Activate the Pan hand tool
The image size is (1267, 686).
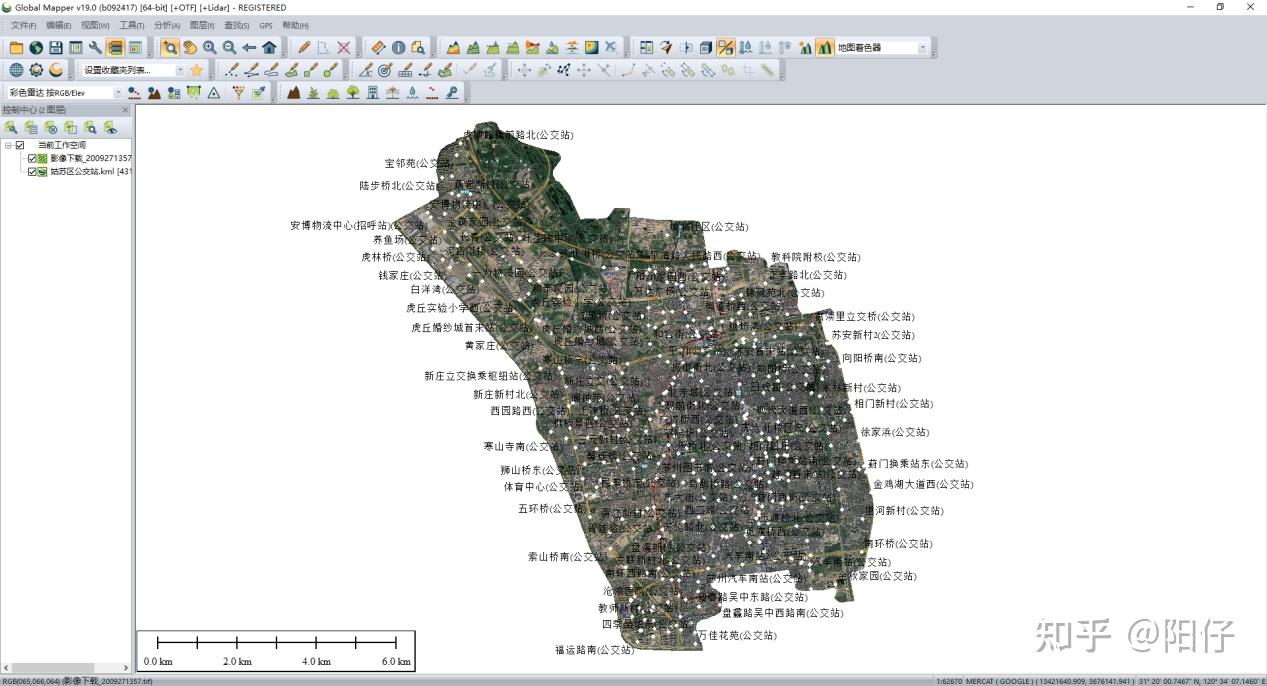tap(188, 46)
